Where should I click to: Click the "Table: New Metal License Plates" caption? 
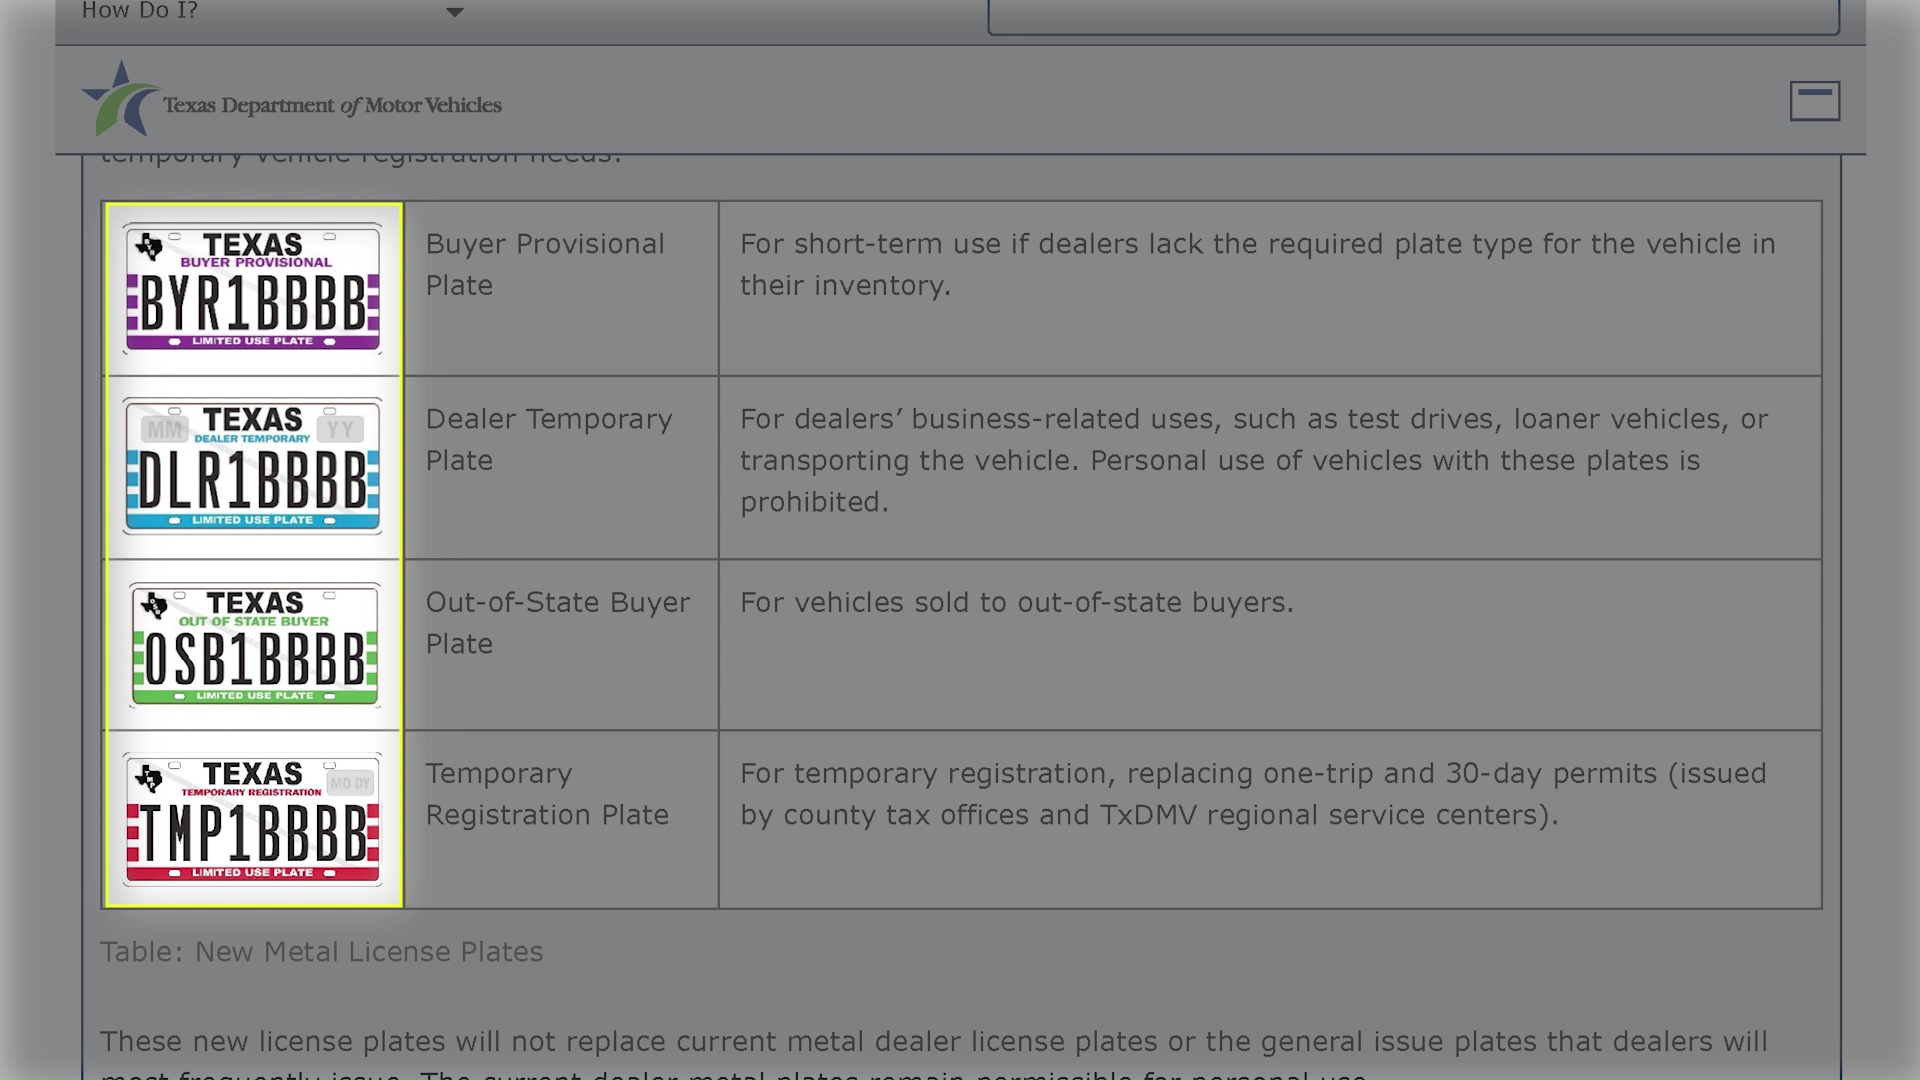[321, 952]
